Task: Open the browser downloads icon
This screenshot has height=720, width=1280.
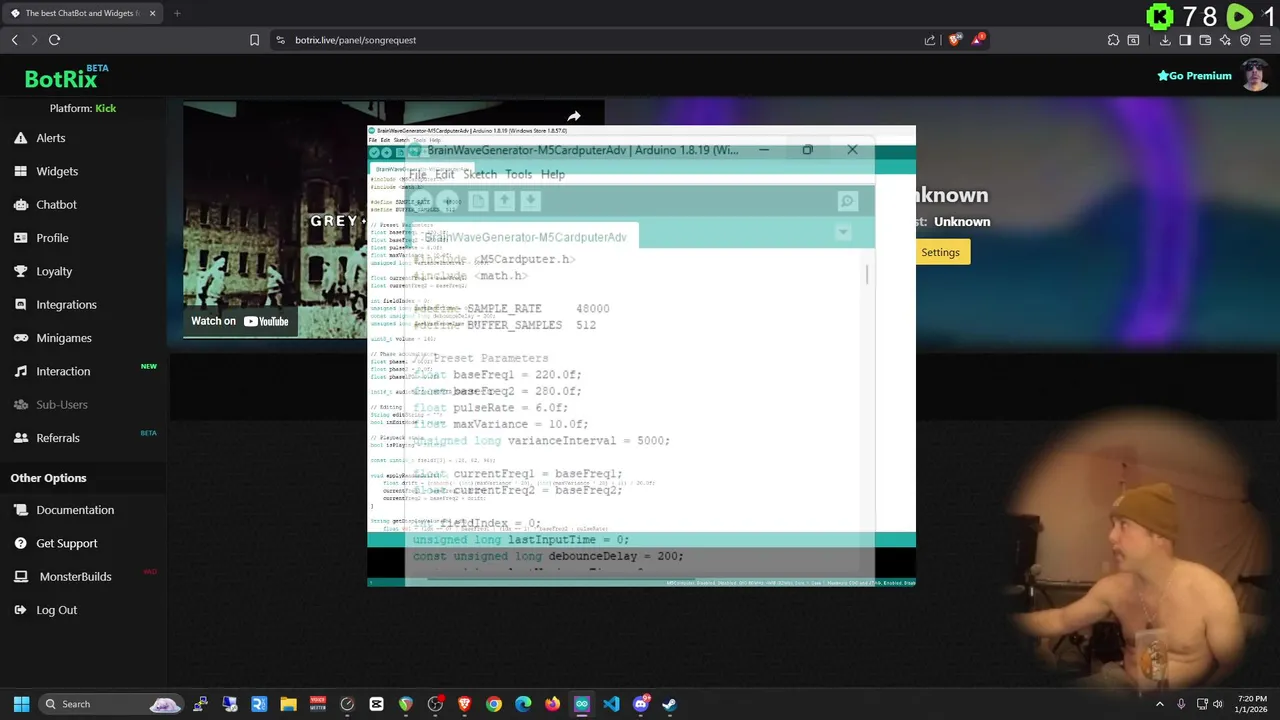Action: (1165, 40)
